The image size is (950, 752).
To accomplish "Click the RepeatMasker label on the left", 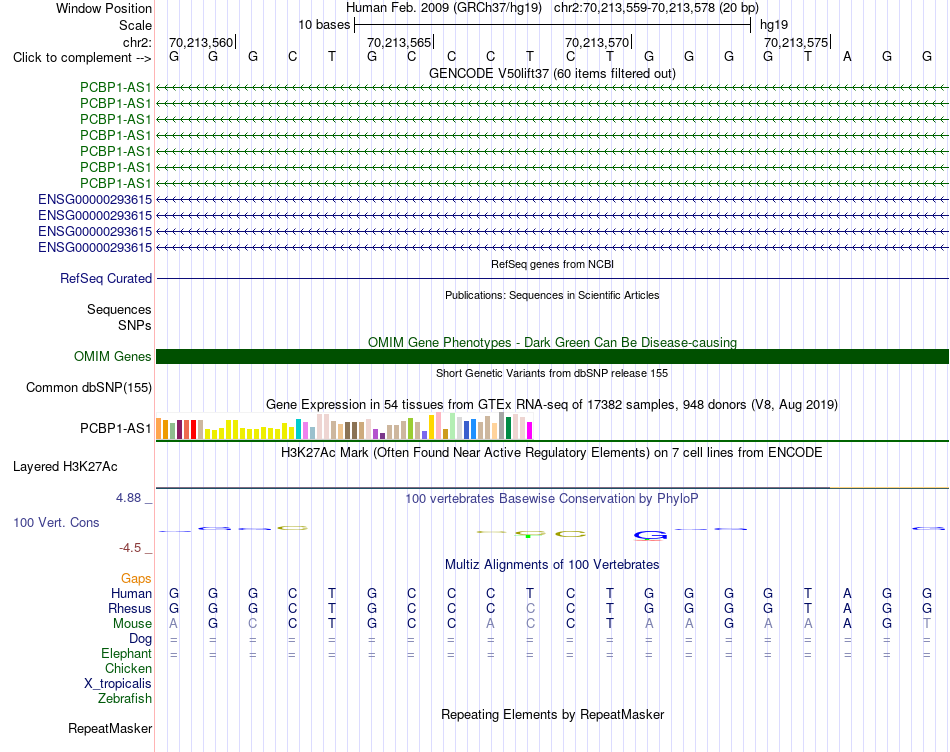I will pyautogui.click(x=110, y=728).
